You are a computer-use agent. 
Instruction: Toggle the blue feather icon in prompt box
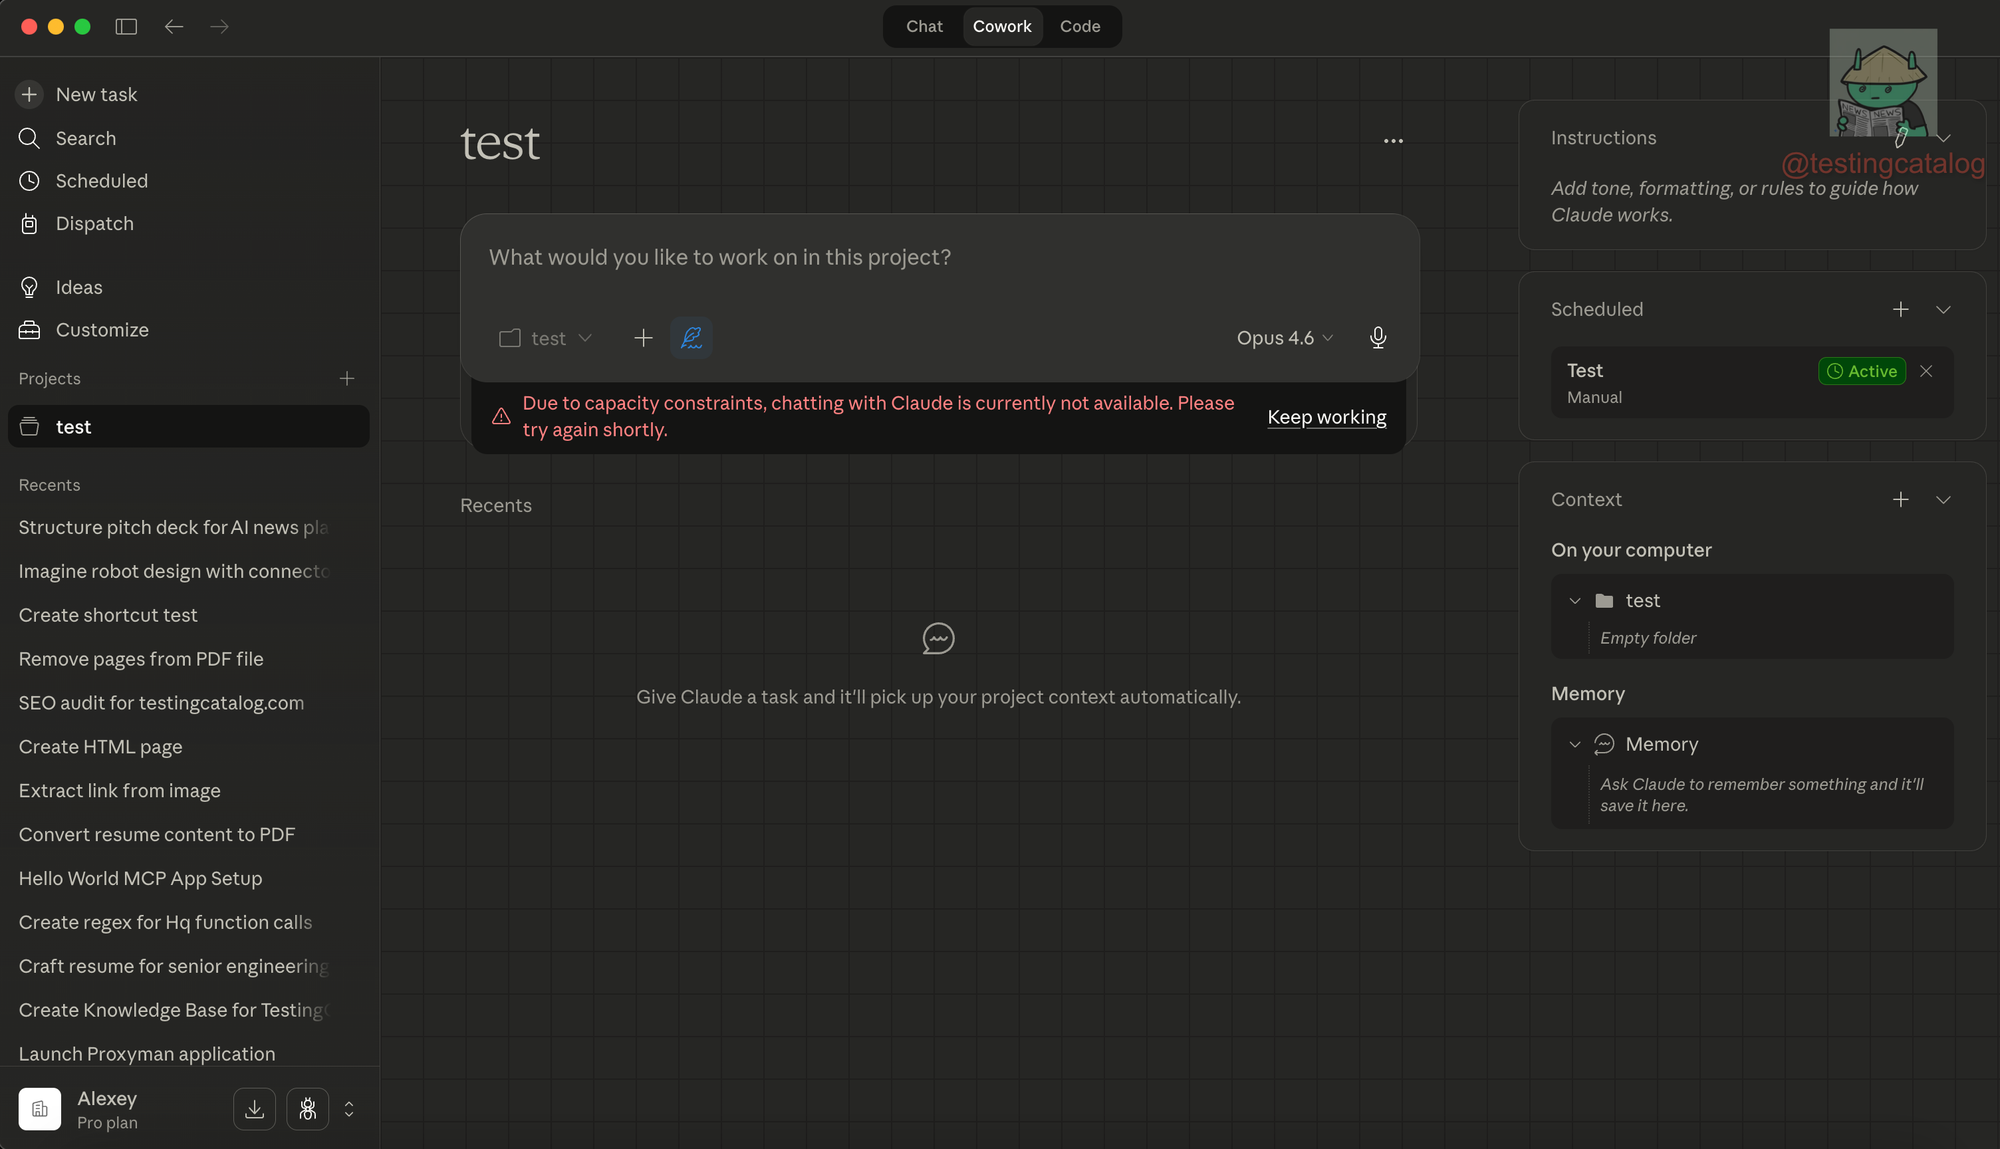[691, 338]
